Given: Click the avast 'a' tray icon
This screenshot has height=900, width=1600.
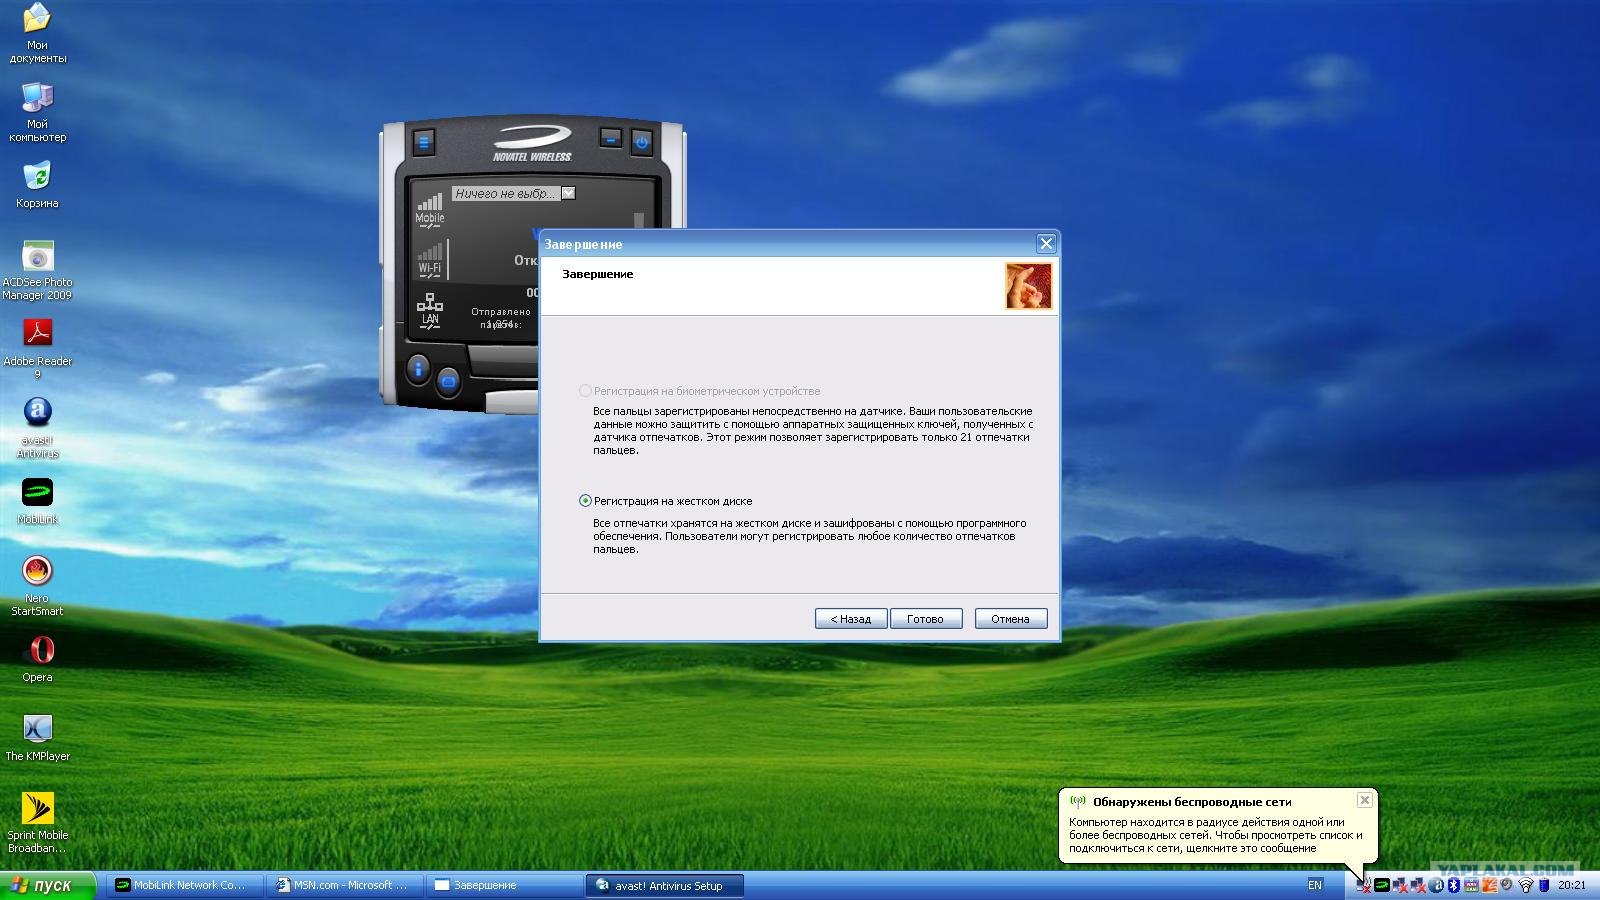Looking at the screenshot, I should pyautogui.click(x=1437, y=885).
